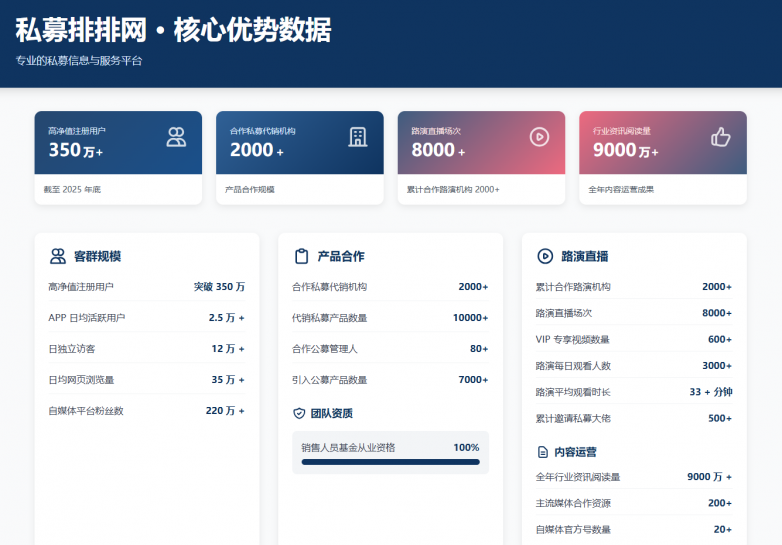
Task: Click the APP 日均活跃用户 row
Action: [146, 318]
